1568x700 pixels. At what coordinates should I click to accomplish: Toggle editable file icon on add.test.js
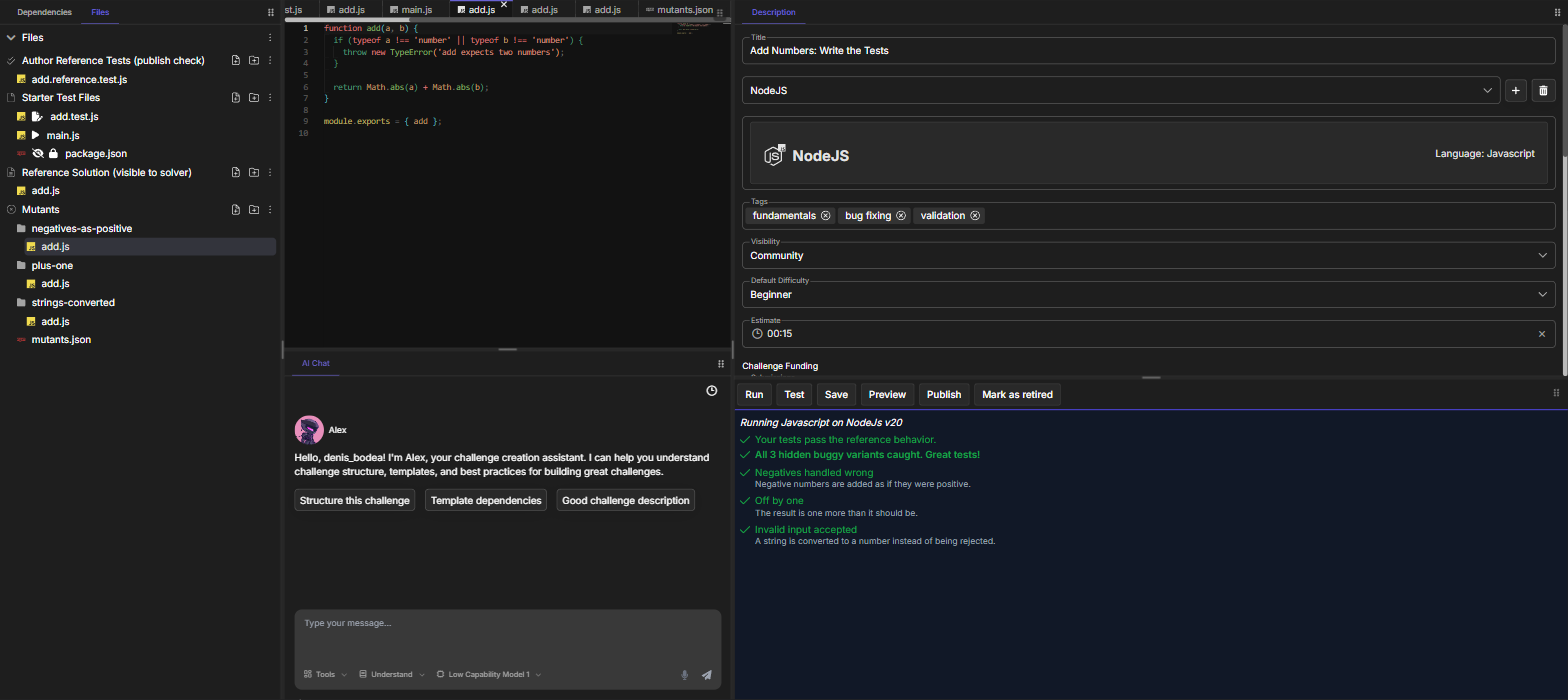pyautogui.click(x=37, y=117)
